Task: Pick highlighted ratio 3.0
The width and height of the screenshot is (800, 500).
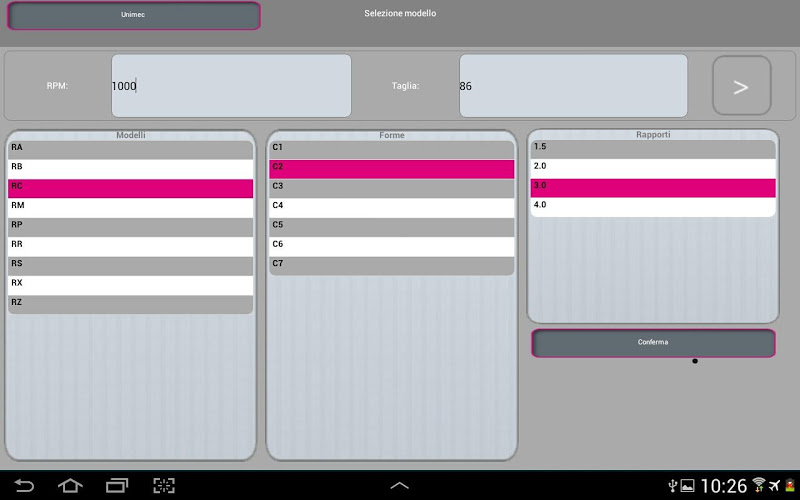Action: 653,188
